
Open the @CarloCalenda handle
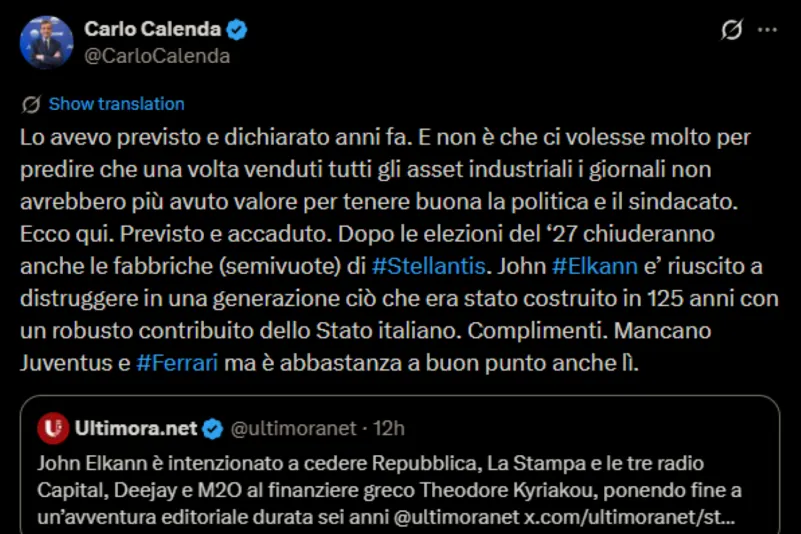click(x=157, y=56)
